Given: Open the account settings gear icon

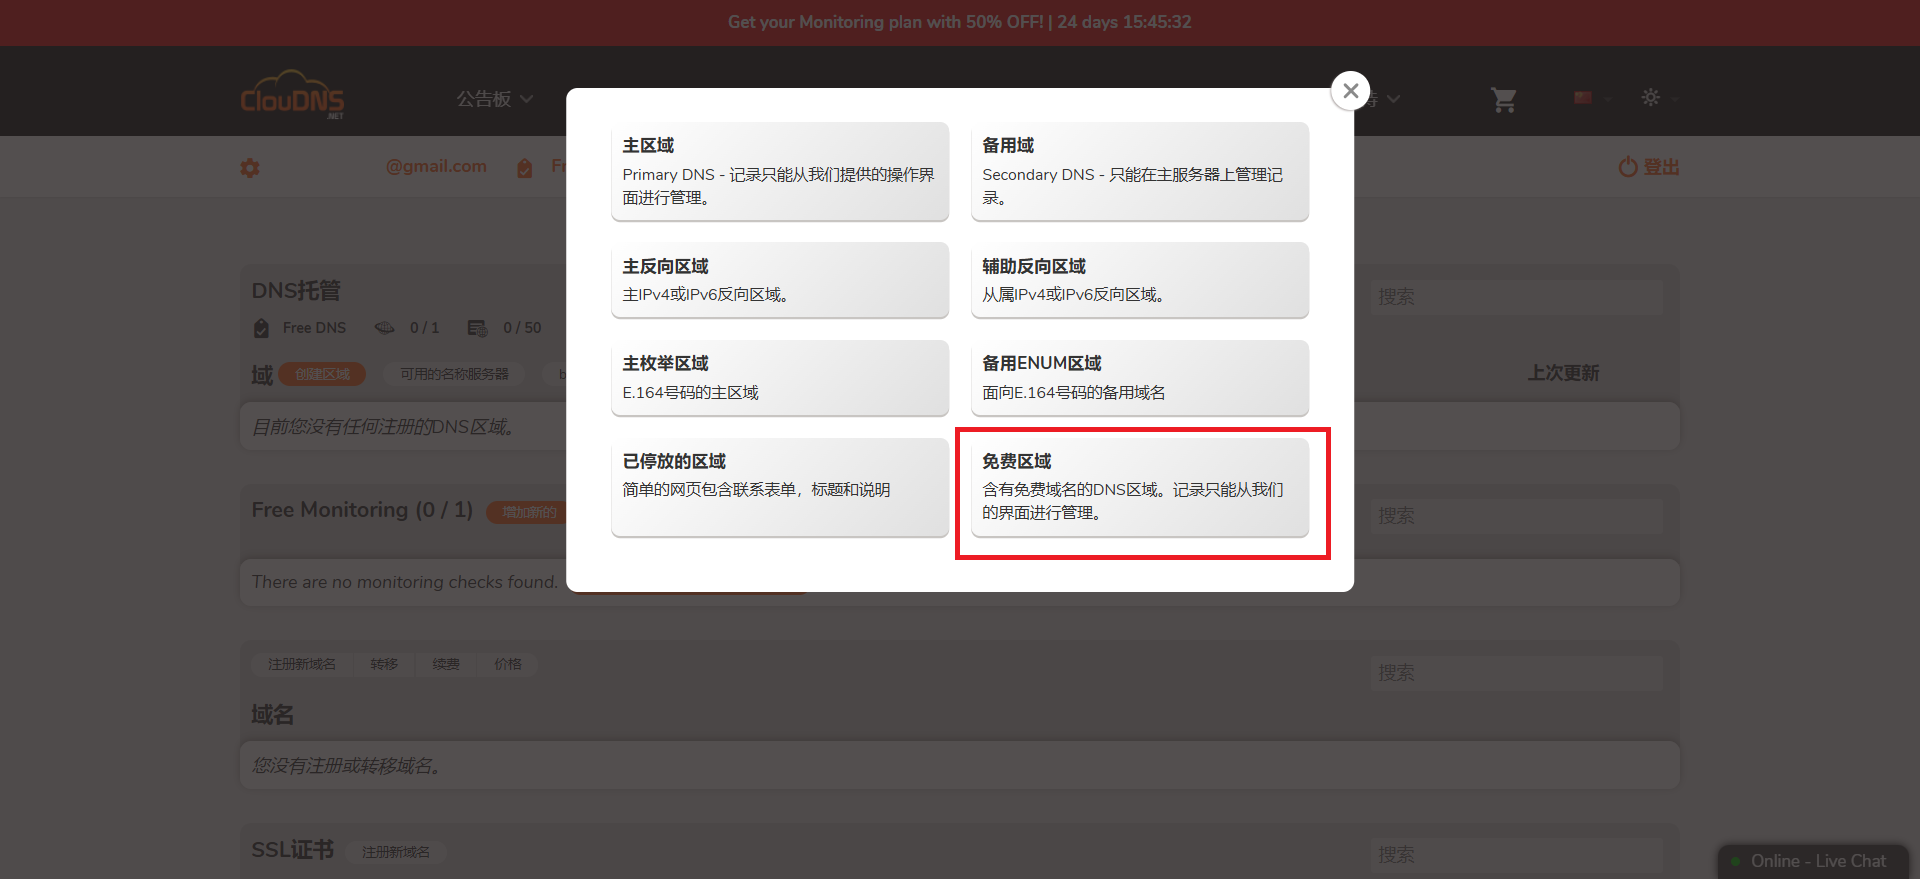Looking at the screenshot, I should pos(250,168).
